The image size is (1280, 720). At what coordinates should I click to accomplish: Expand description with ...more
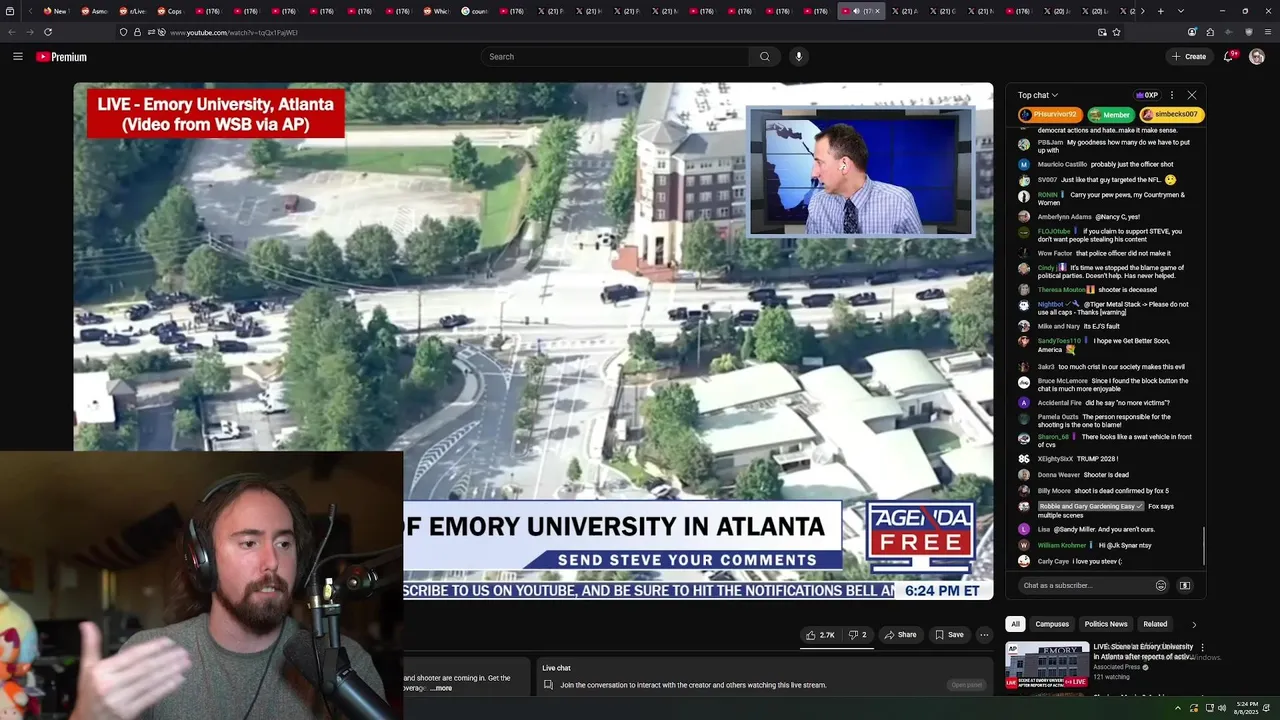441,688
